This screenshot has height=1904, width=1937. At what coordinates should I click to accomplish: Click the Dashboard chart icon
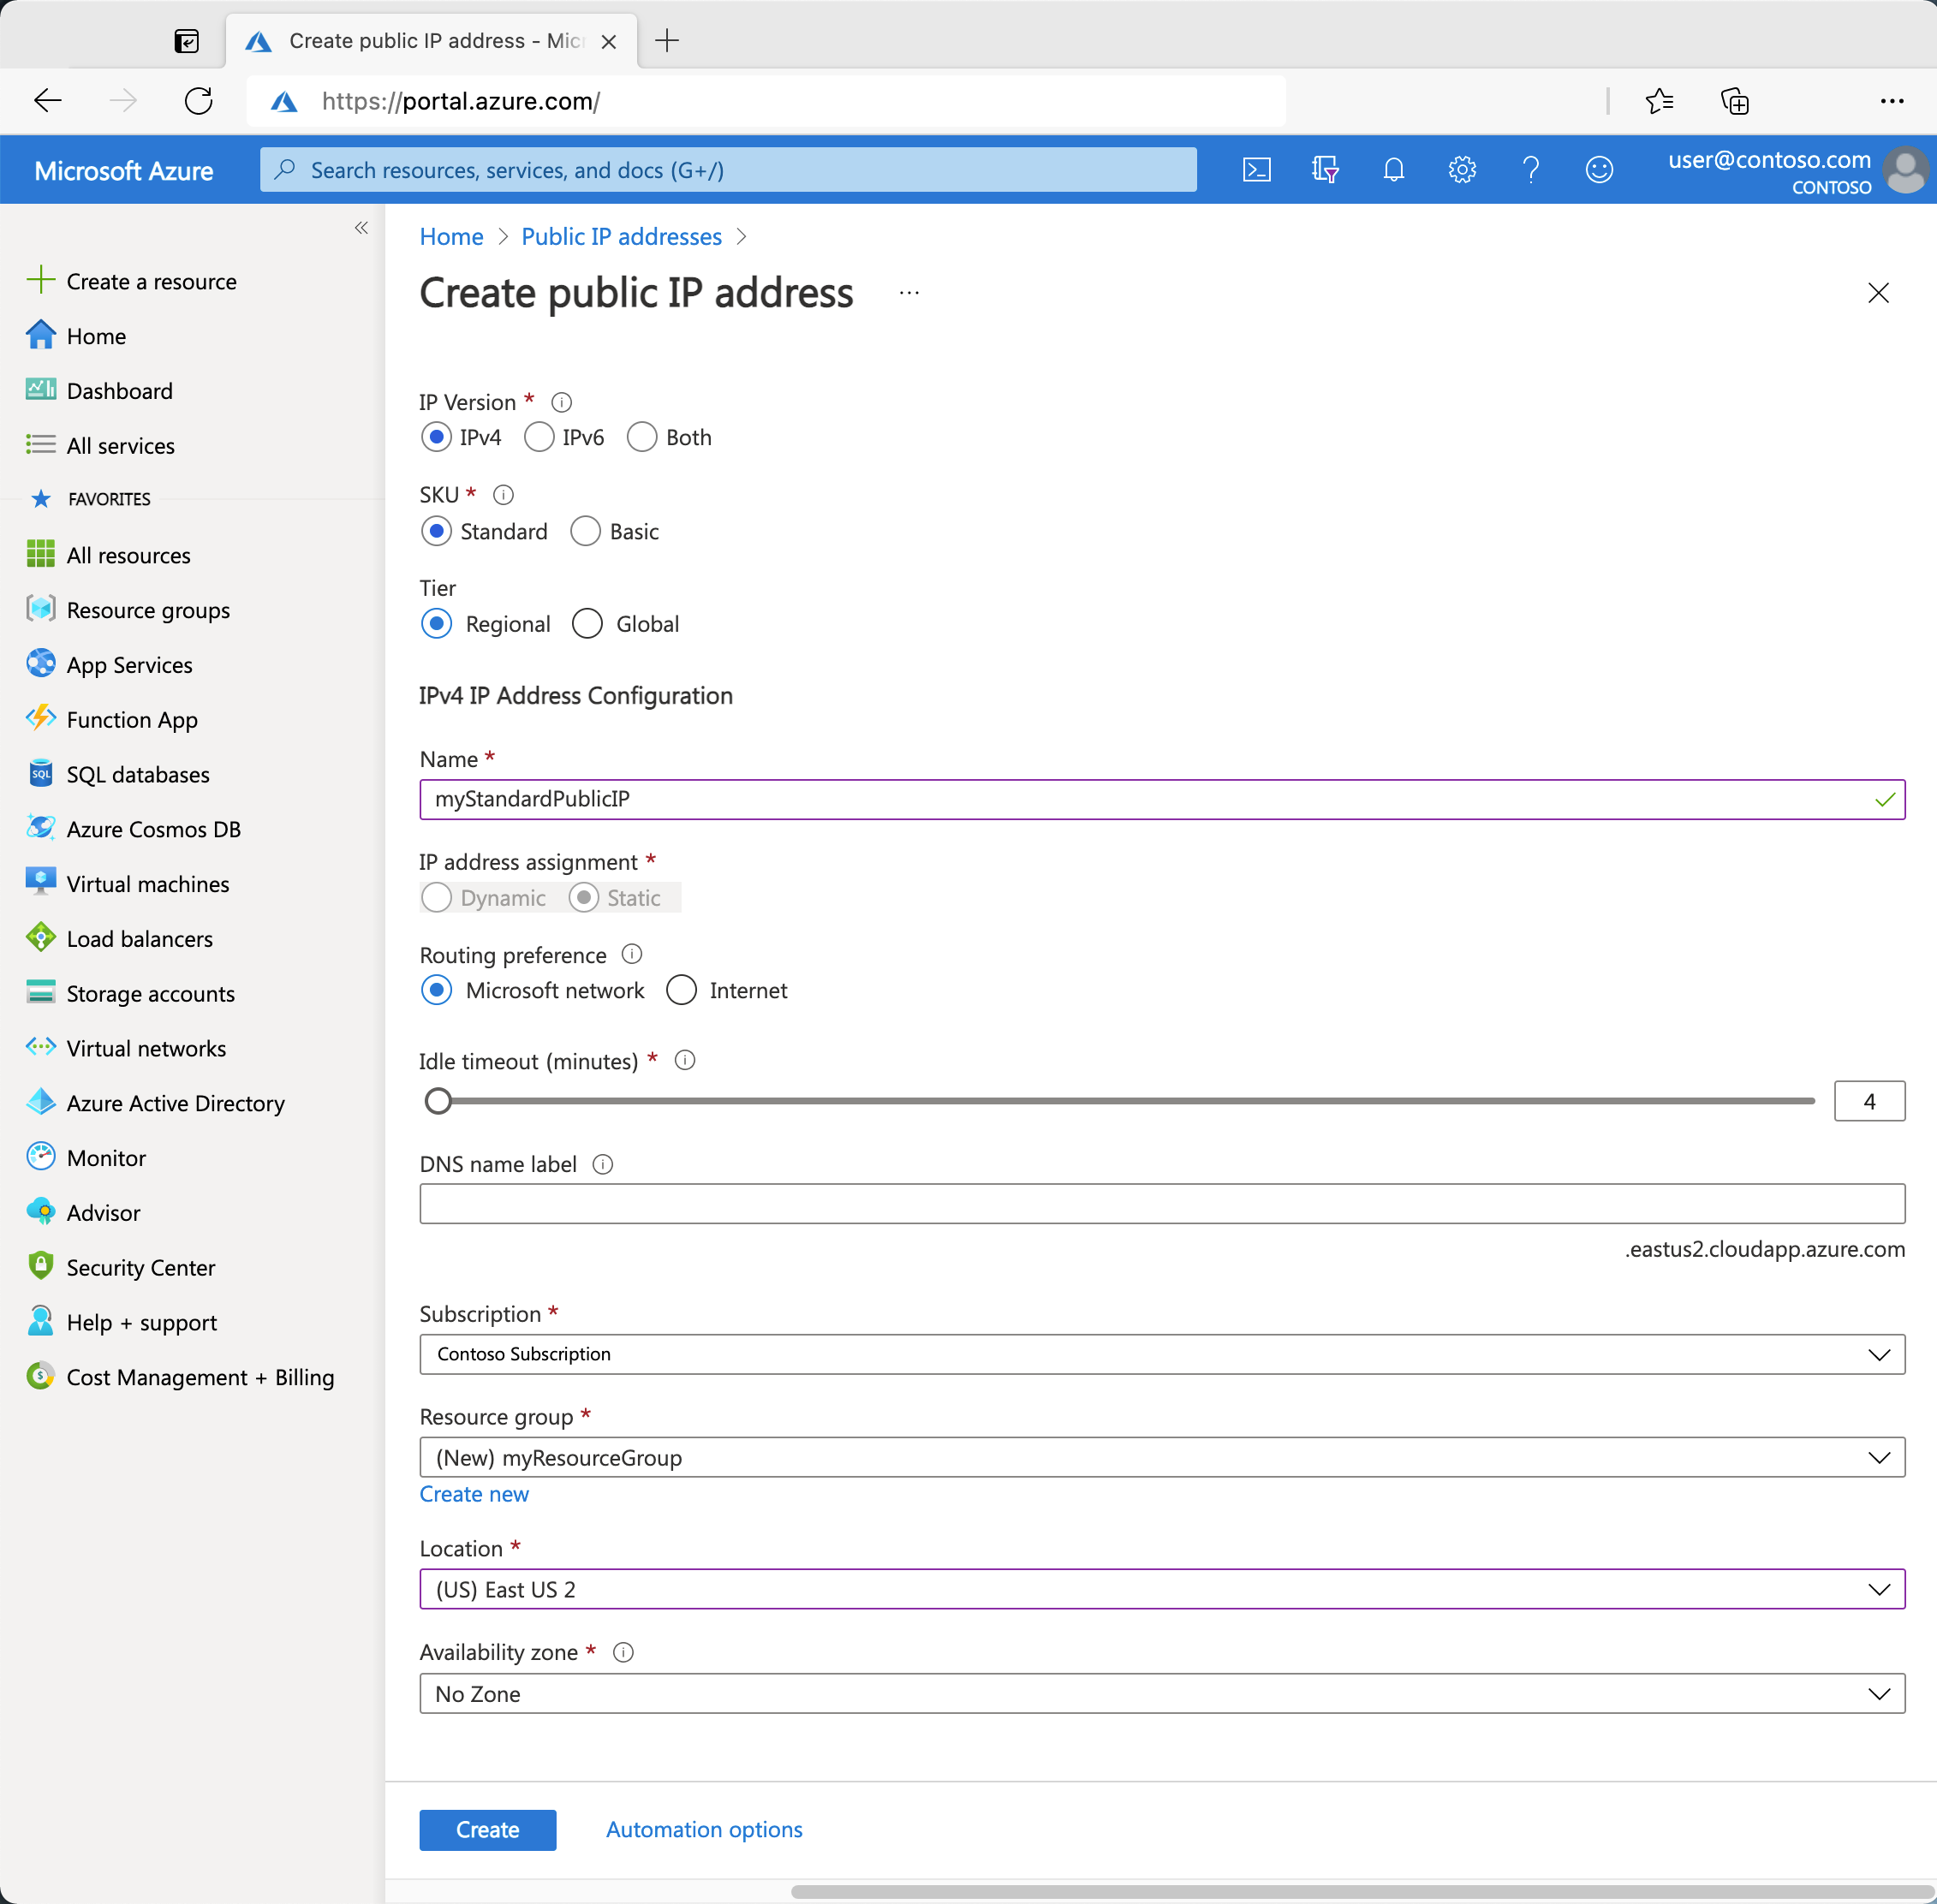coord(40,390)
